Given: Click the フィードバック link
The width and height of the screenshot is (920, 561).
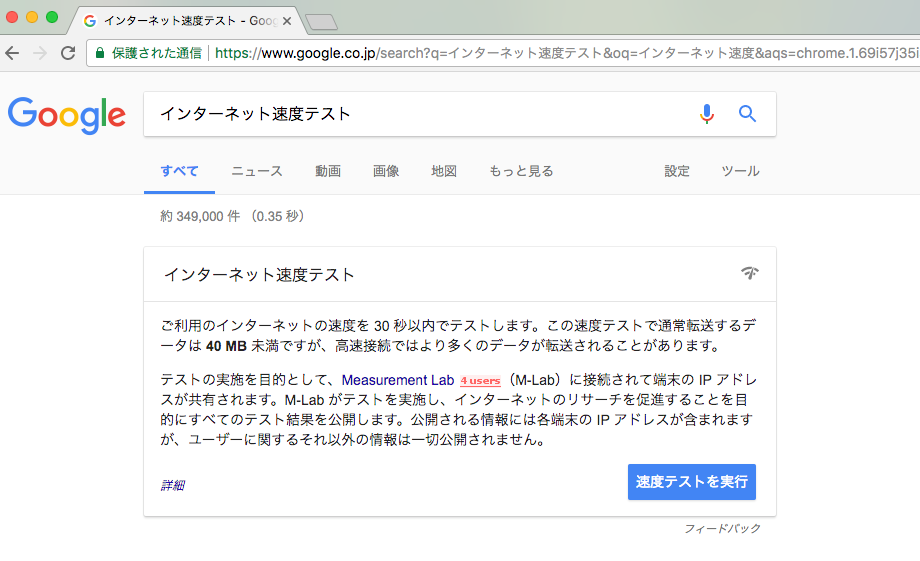Looking at the screenshot, I should [722, 529].
